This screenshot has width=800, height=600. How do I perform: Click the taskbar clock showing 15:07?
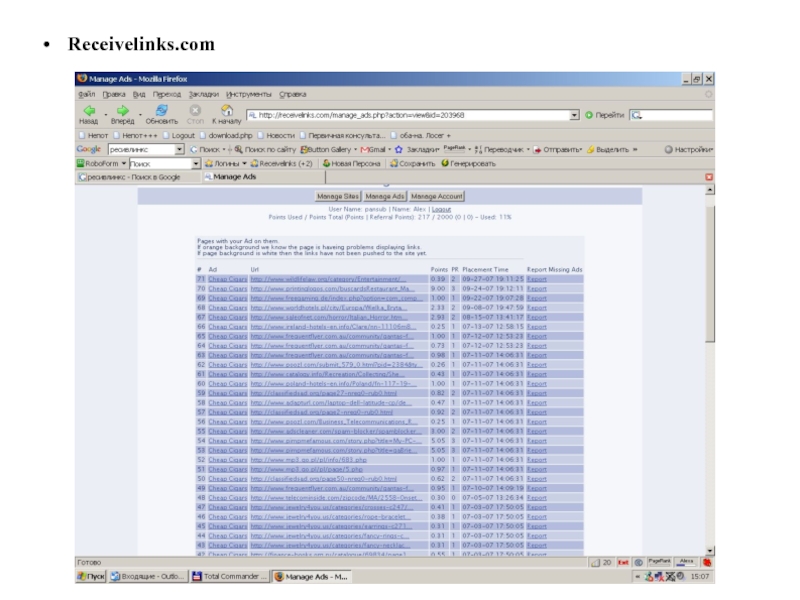699,577
